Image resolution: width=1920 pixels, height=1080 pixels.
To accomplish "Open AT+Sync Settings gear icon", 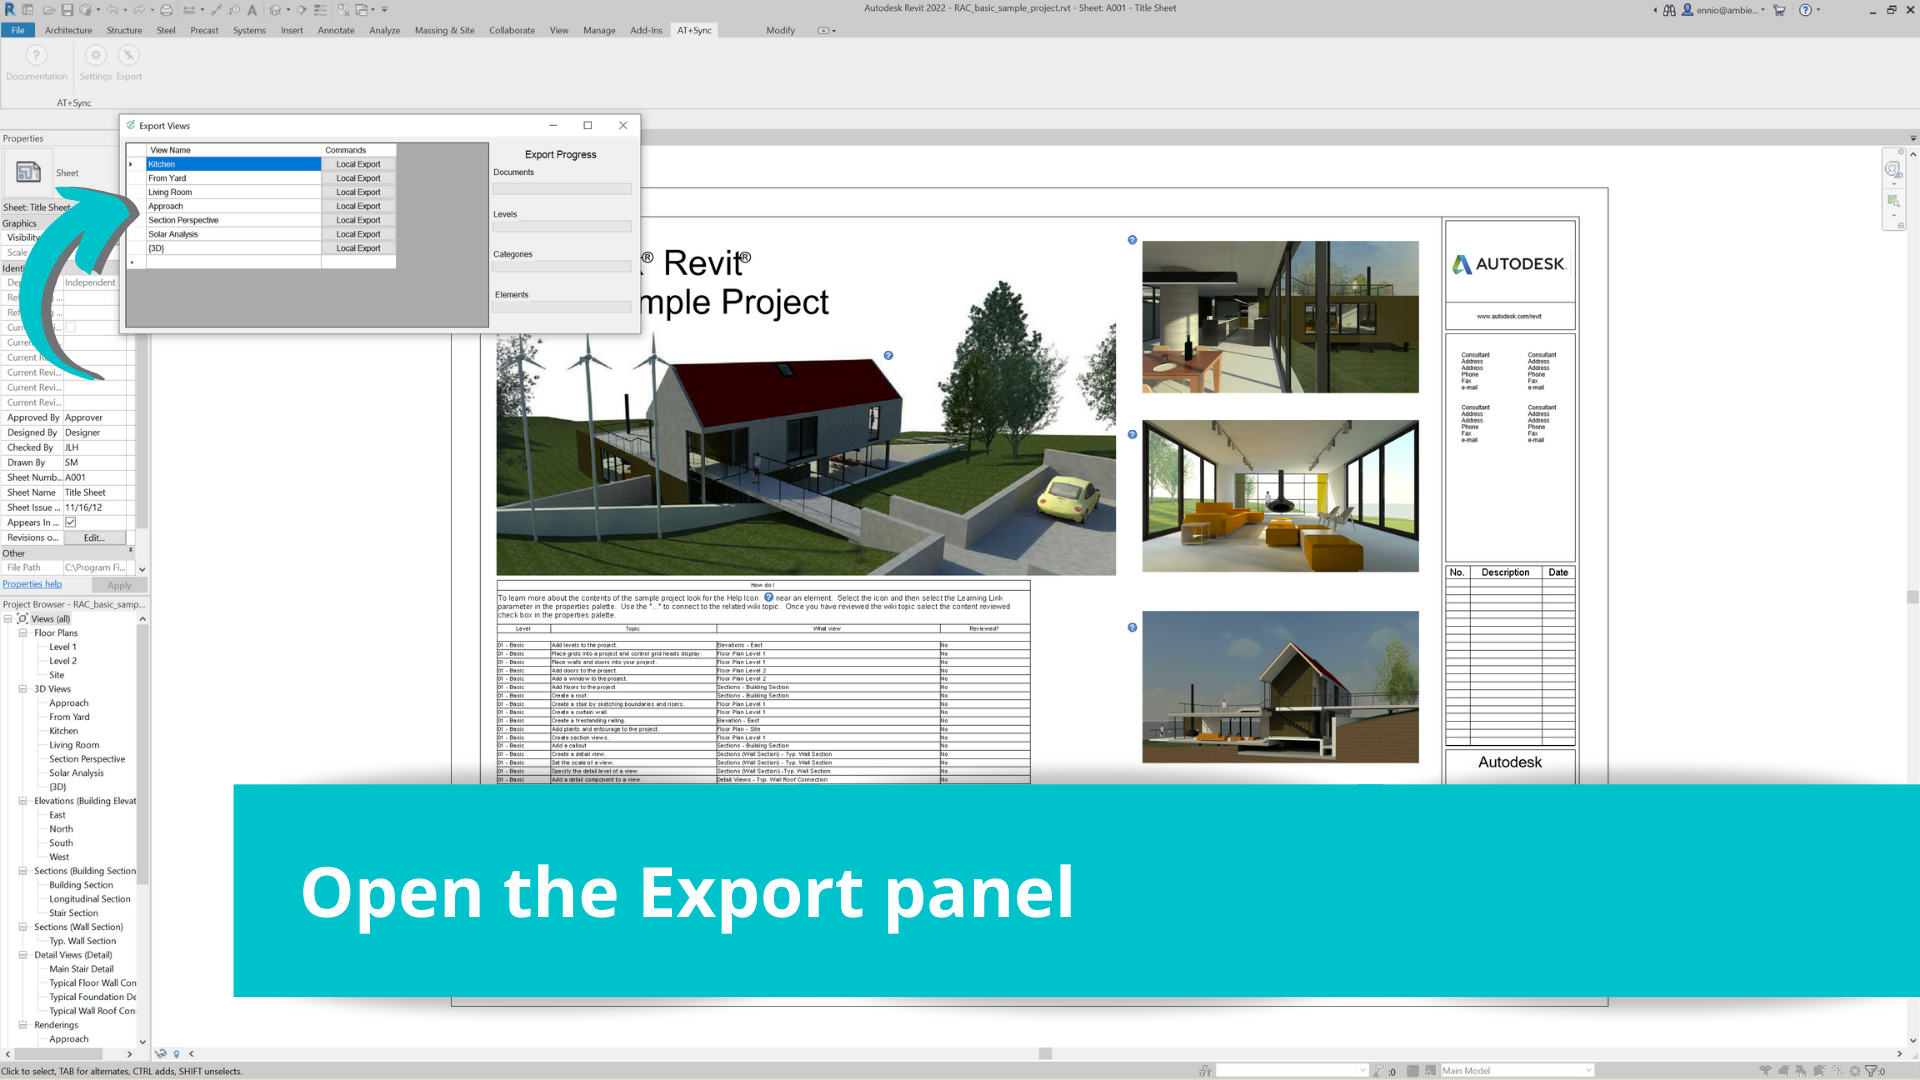I will 96,56.
